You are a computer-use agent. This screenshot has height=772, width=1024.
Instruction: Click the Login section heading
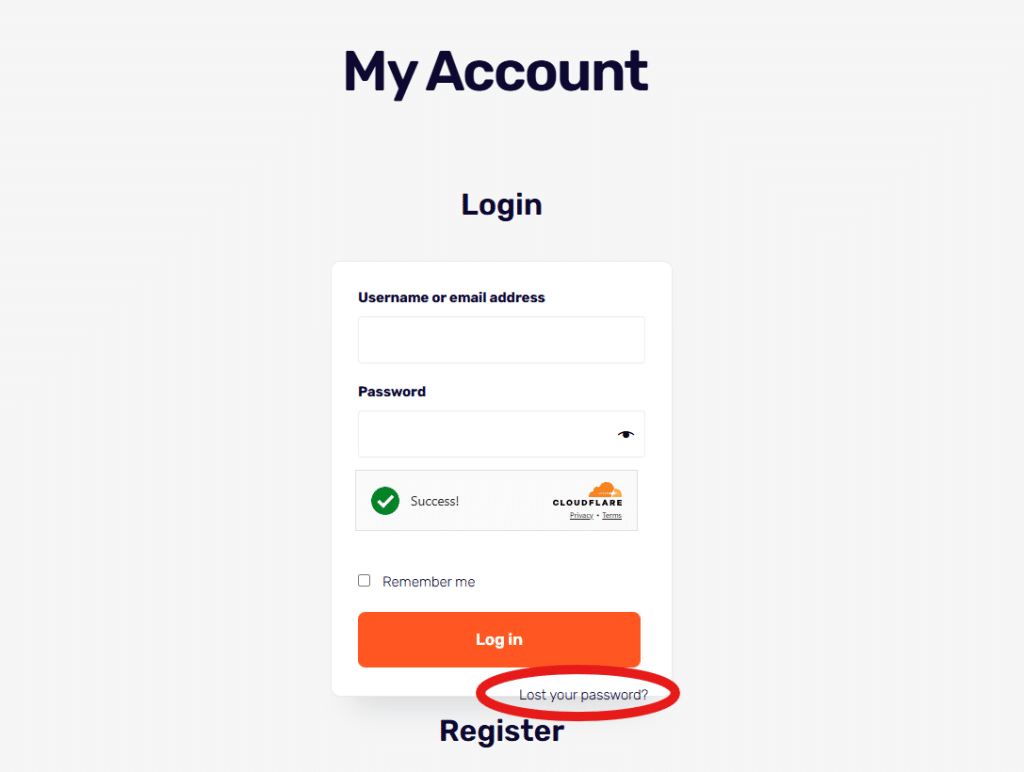point(502,205)
